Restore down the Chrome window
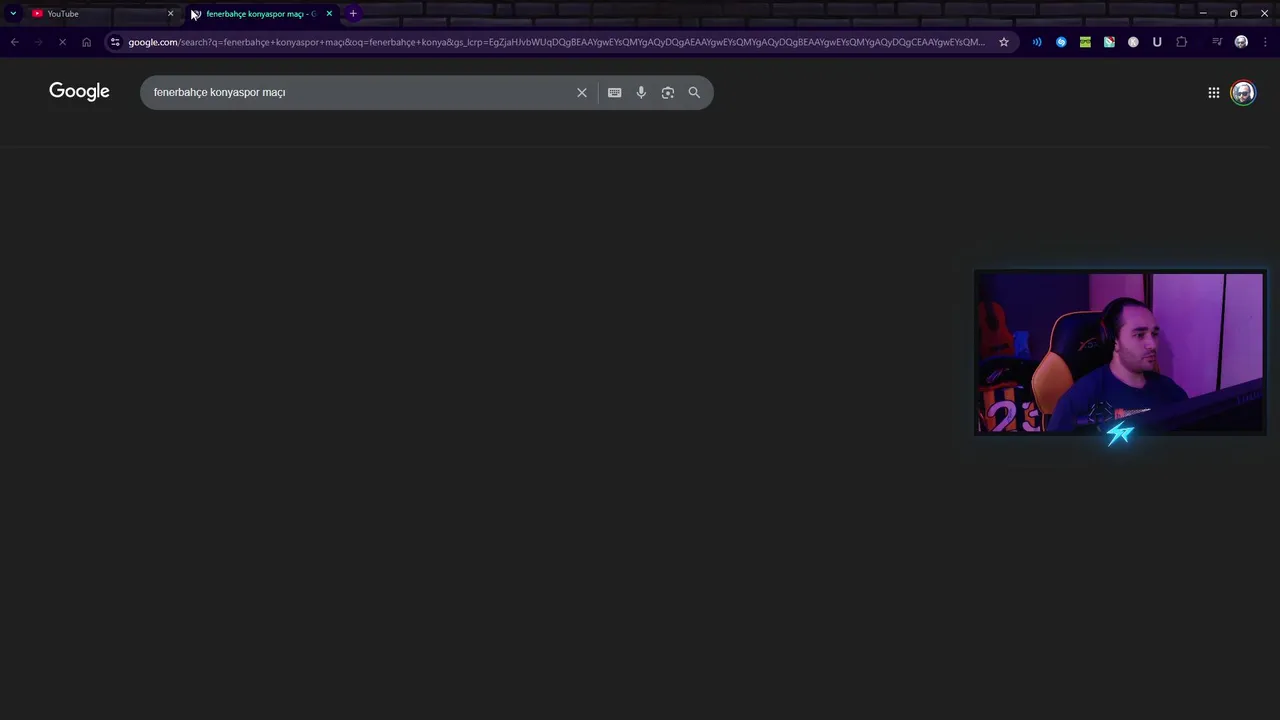 click(x=1233, y=13)
